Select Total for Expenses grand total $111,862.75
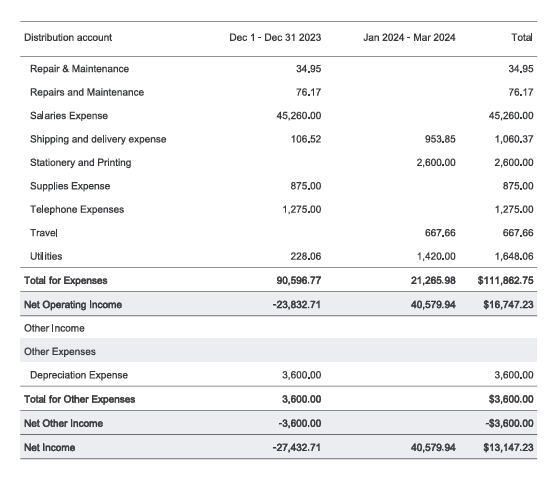This screenshot has height=501, width=559. [506, 280]
